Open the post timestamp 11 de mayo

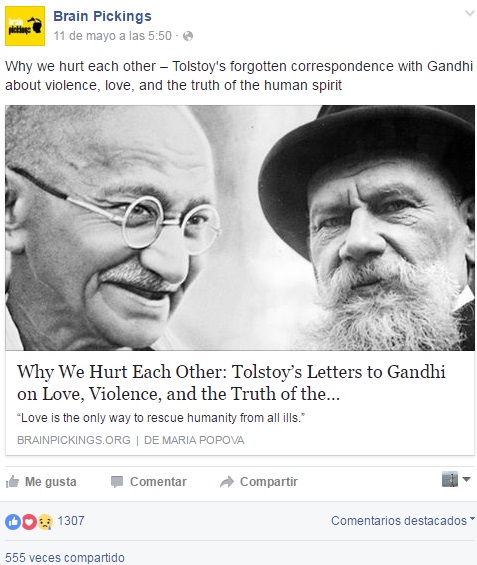click(112, 36)
